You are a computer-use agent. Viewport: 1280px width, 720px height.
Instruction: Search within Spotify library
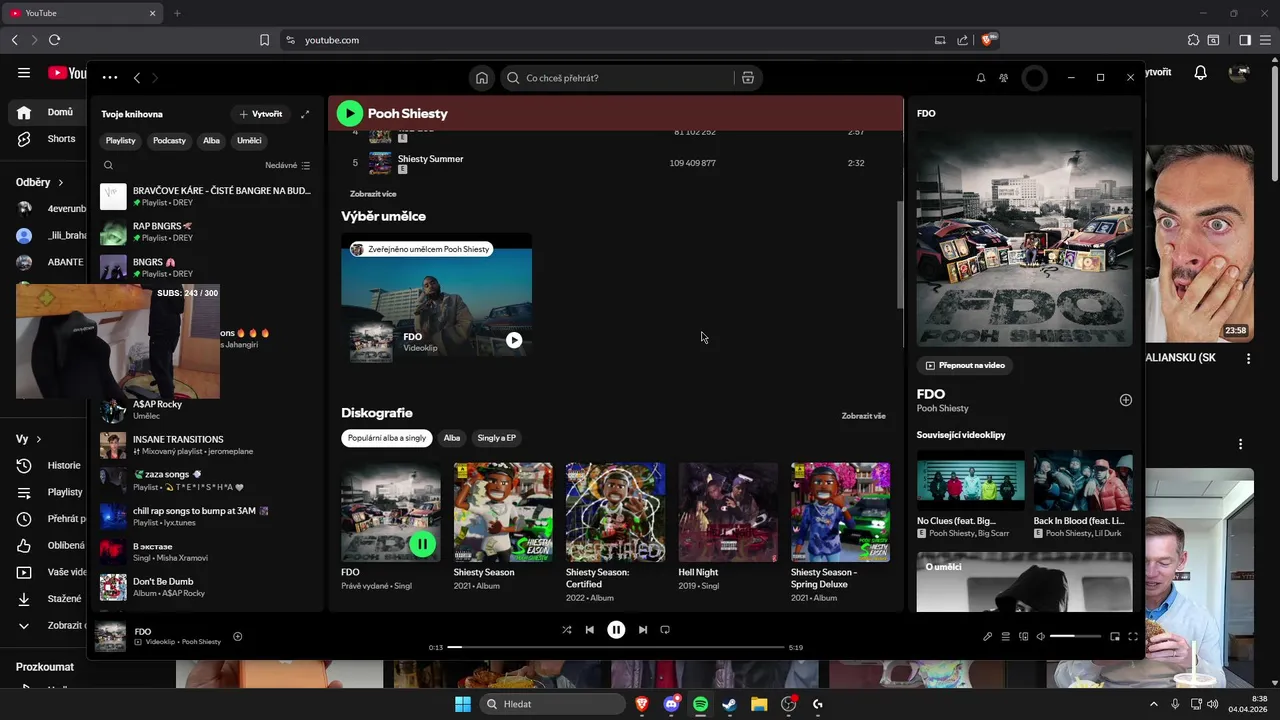[108, 165]
